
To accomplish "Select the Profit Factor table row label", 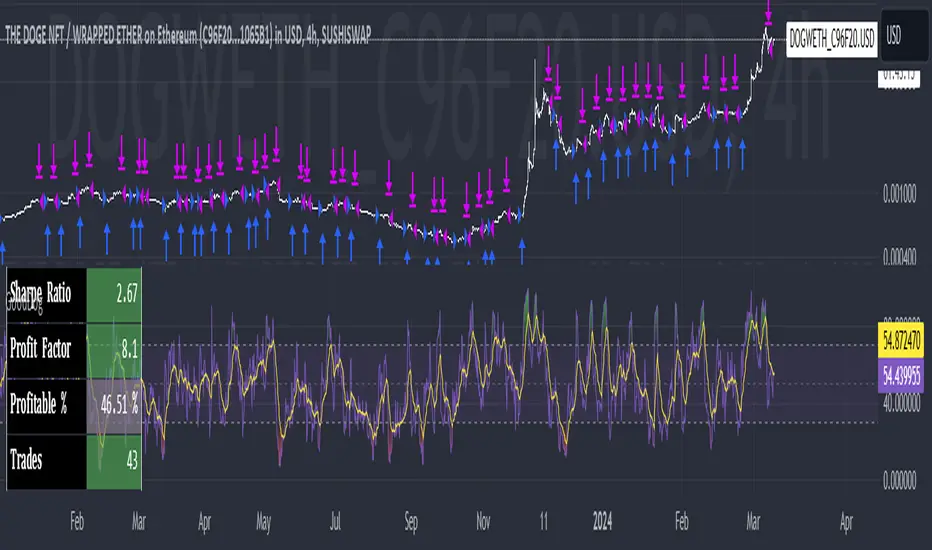I will pyautogui.click(x=47, y=350).
